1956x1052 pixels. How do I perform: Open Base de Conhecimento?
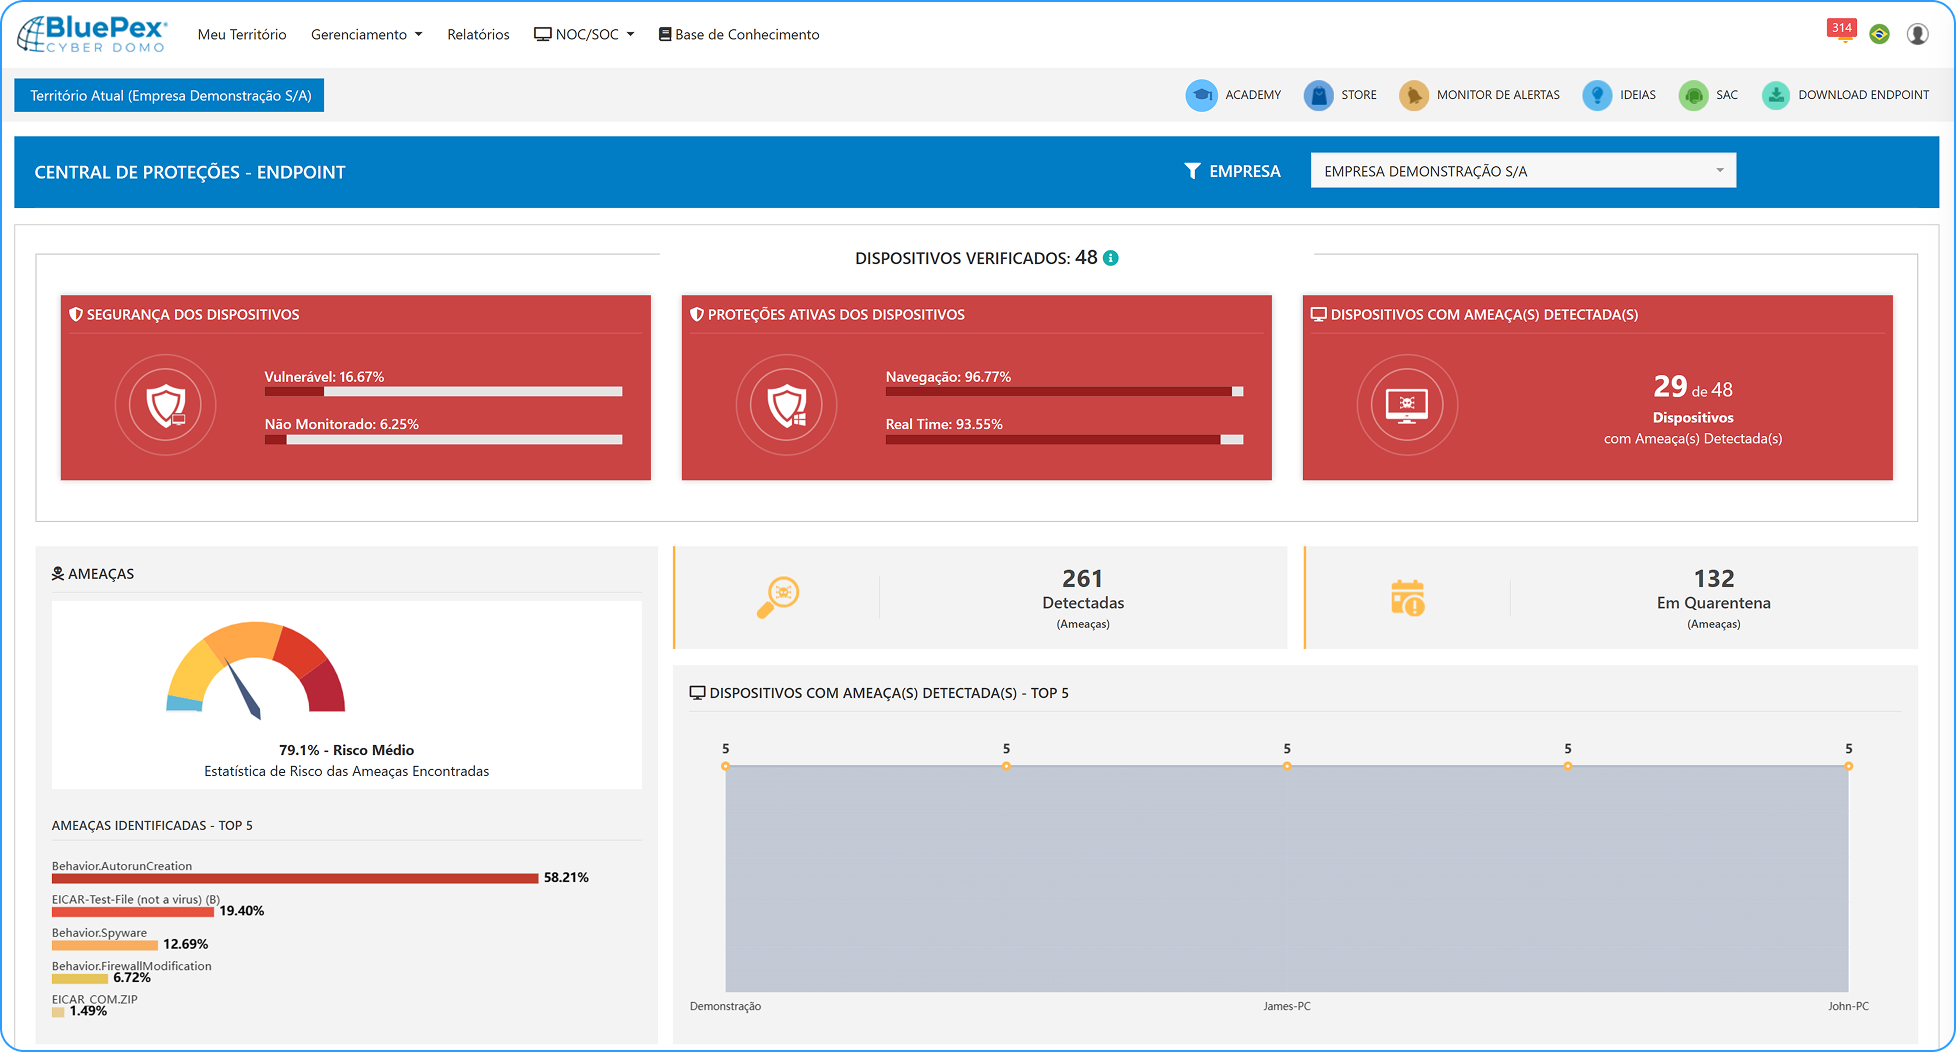[x=739, y=34]
